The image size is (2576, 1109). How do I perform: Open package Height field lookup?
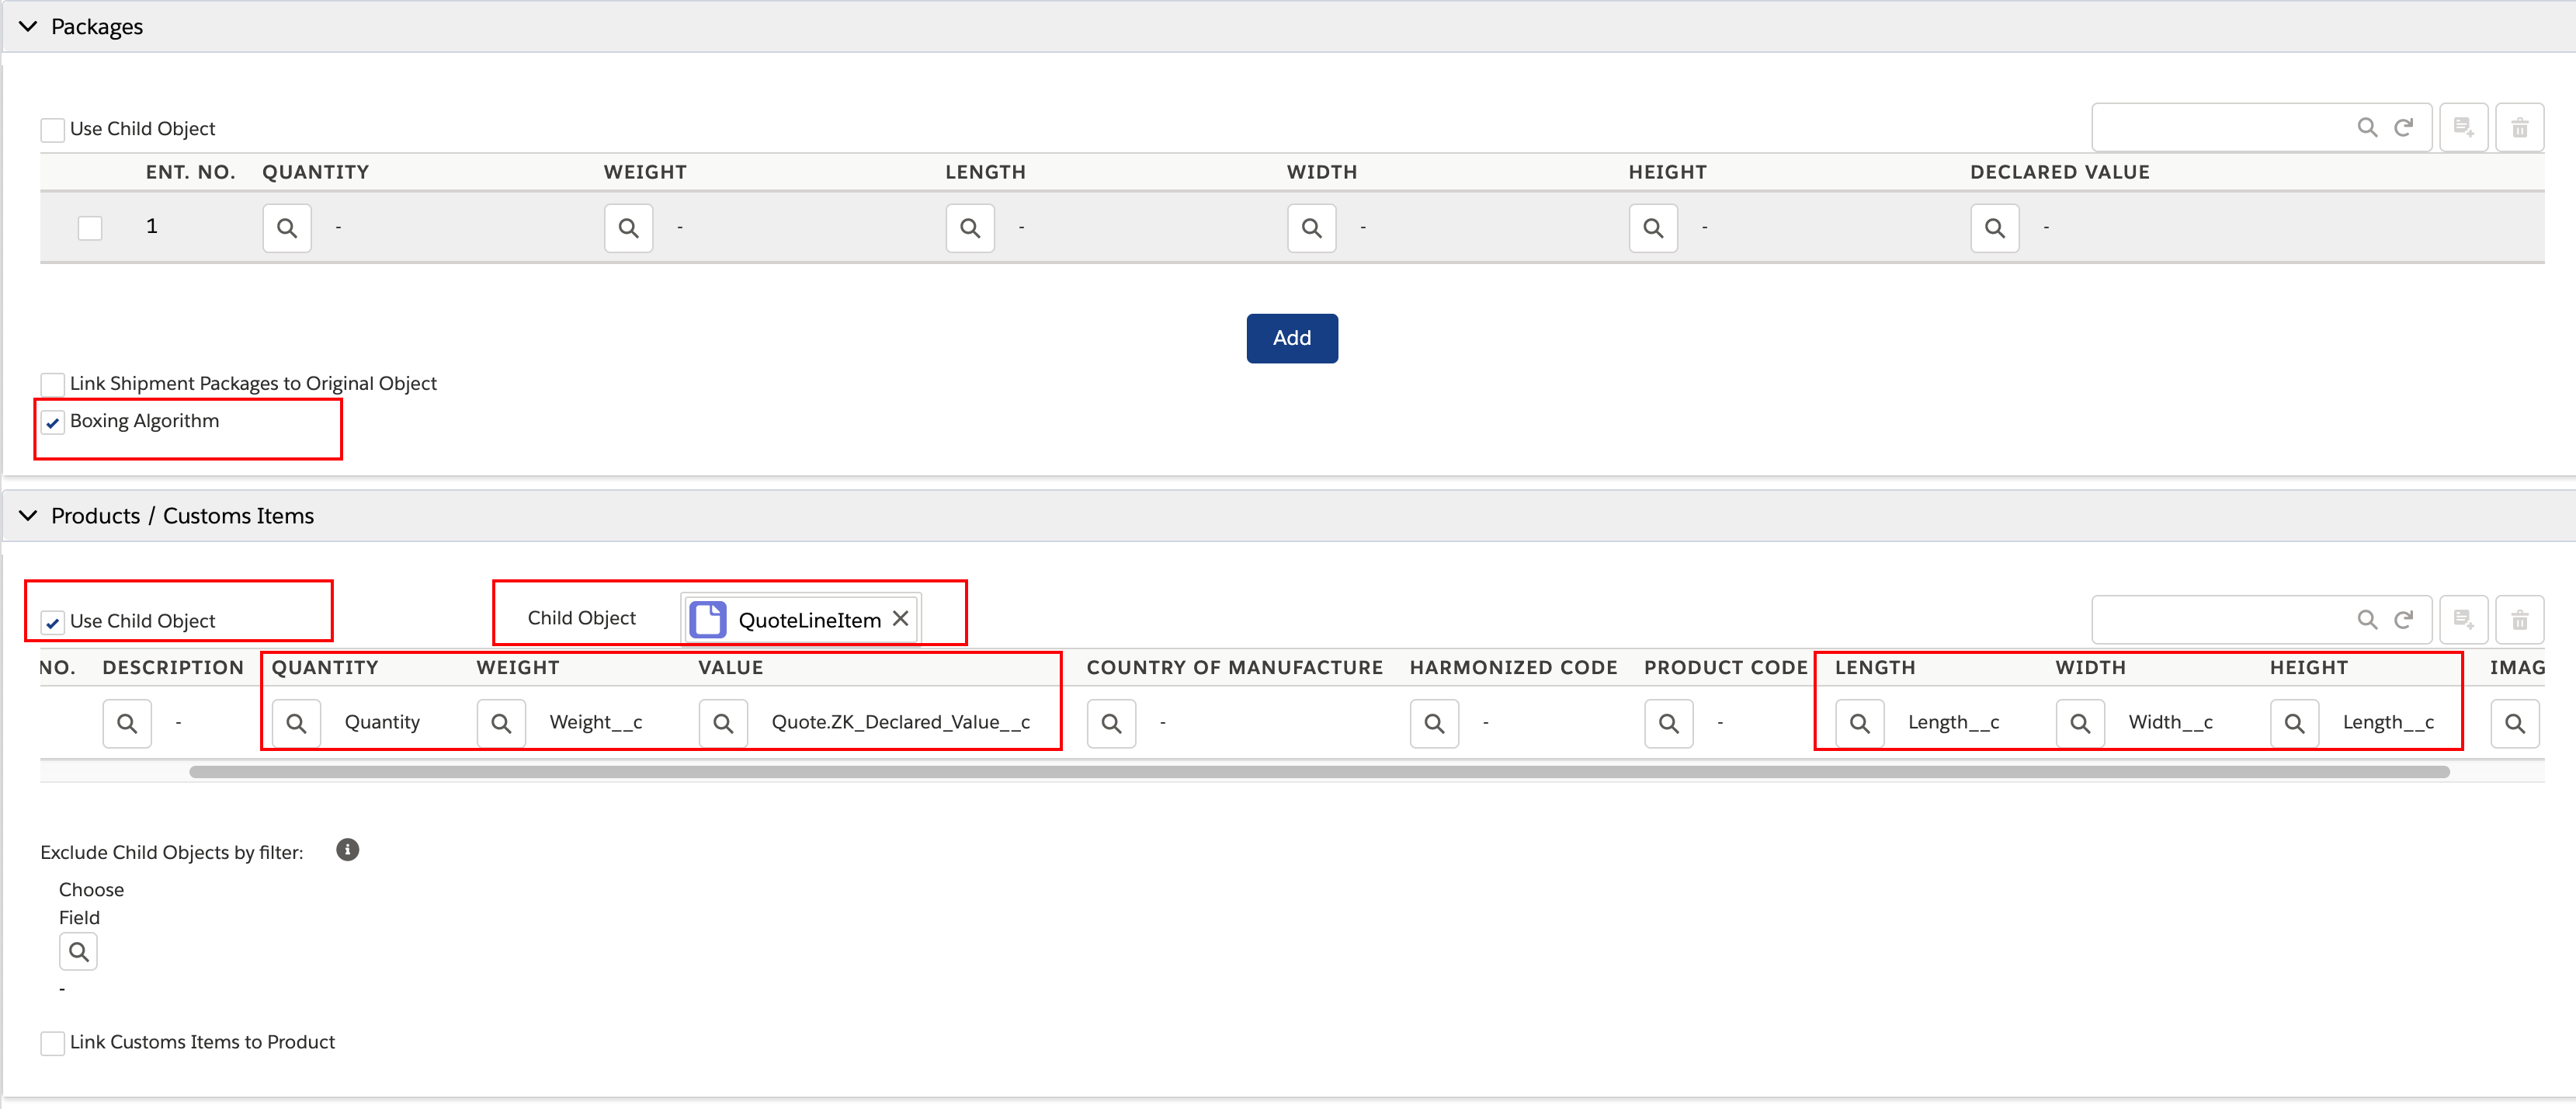pyautogui.click(x=1653, y=228)
